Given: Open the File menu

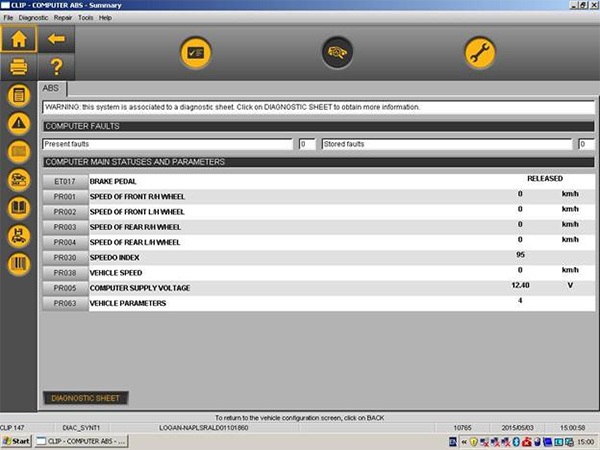Looking at the screenshot, I should (8, 18).
